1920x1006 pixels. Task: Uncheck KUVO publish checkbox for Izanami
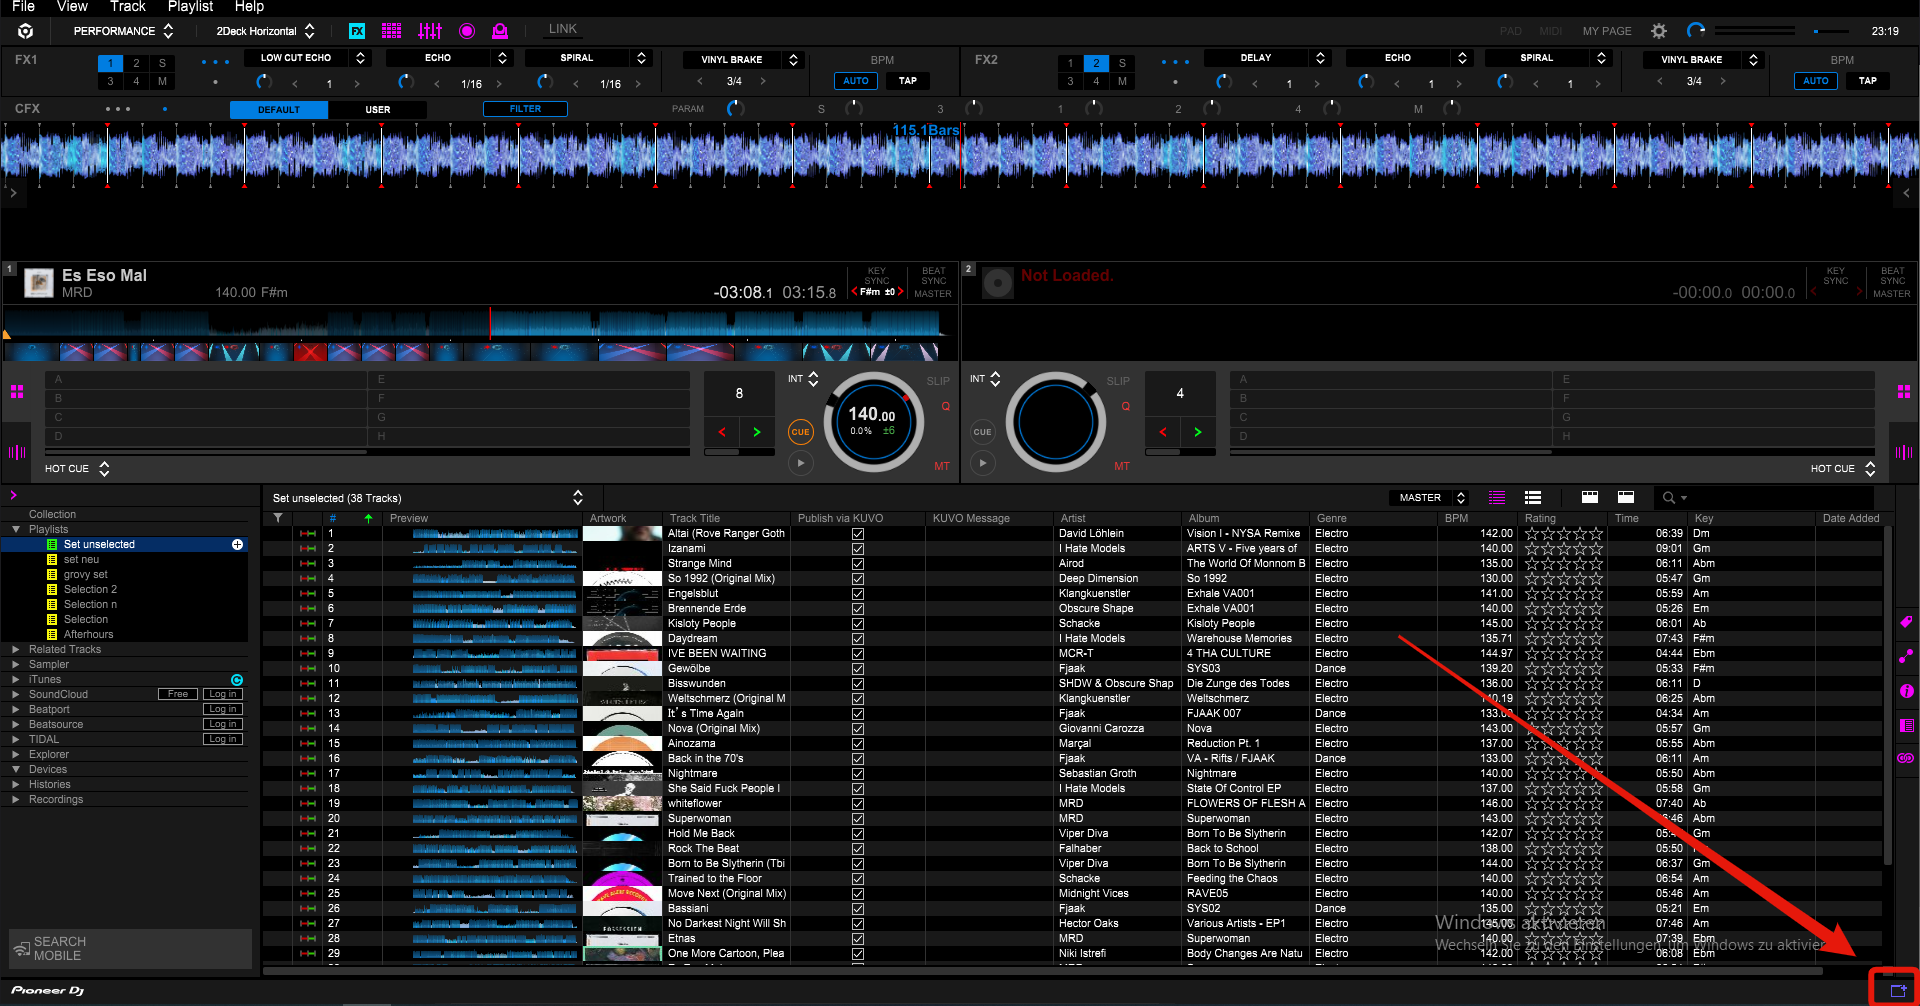point(858,549)
